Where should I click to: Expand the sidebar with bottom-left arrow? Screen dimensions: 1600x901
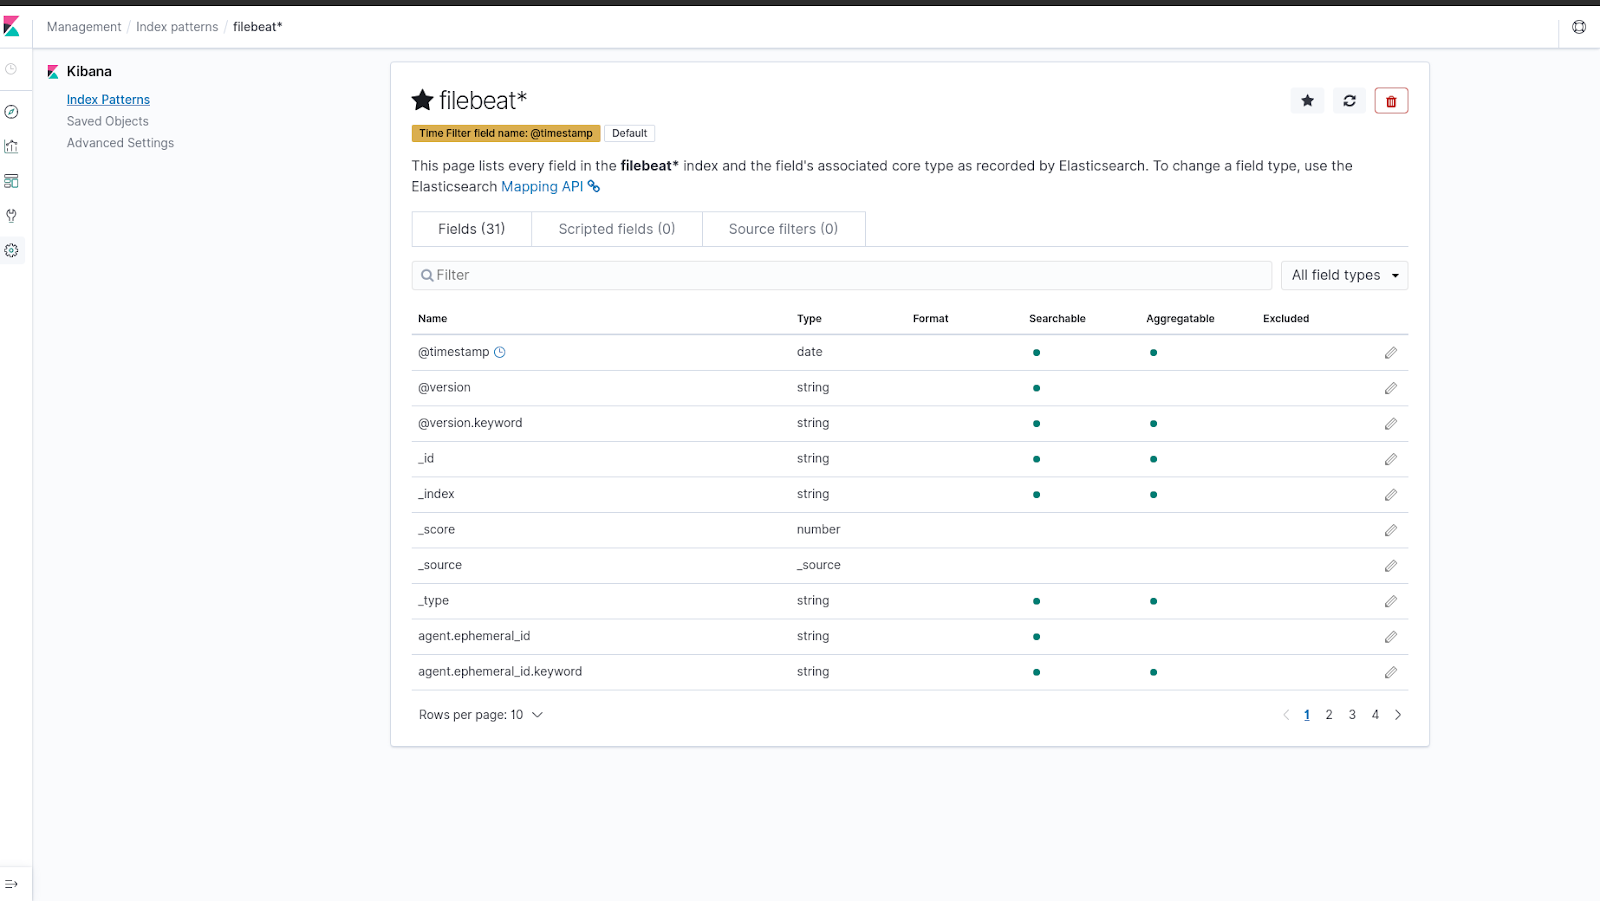(x=13, y=883)
